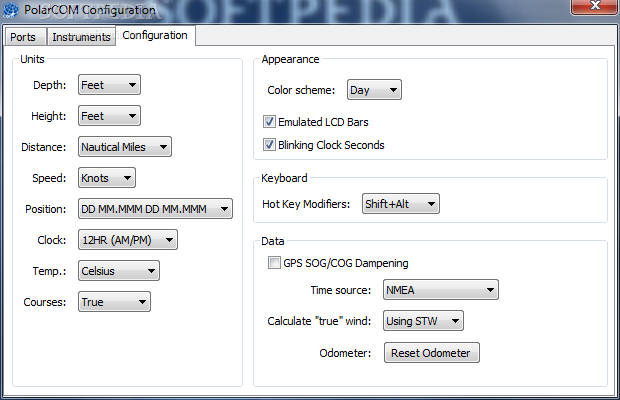Click the Distance: label
The height and width of the screenshot is (400, 620).
43,147
